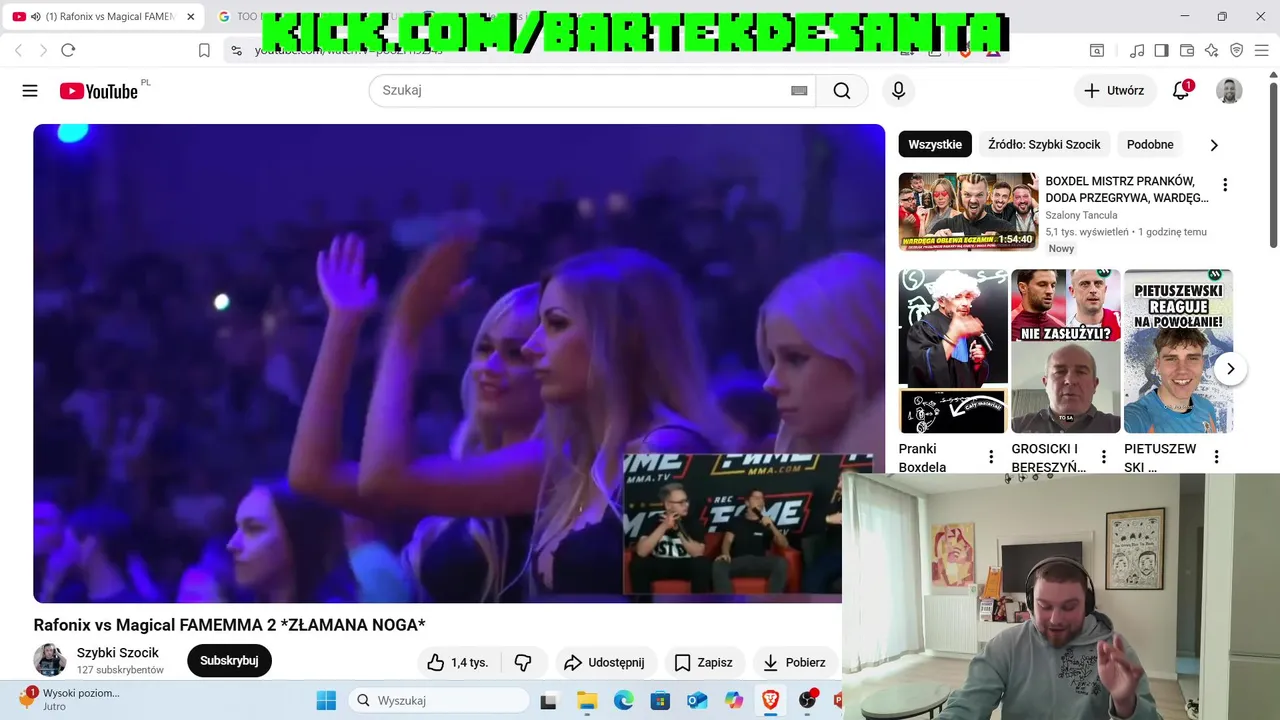Image resolution: width=1280 pixels, height=720 pixels.
Task: Open Szybki Szocik channel avatar
Action: (50, 660)
